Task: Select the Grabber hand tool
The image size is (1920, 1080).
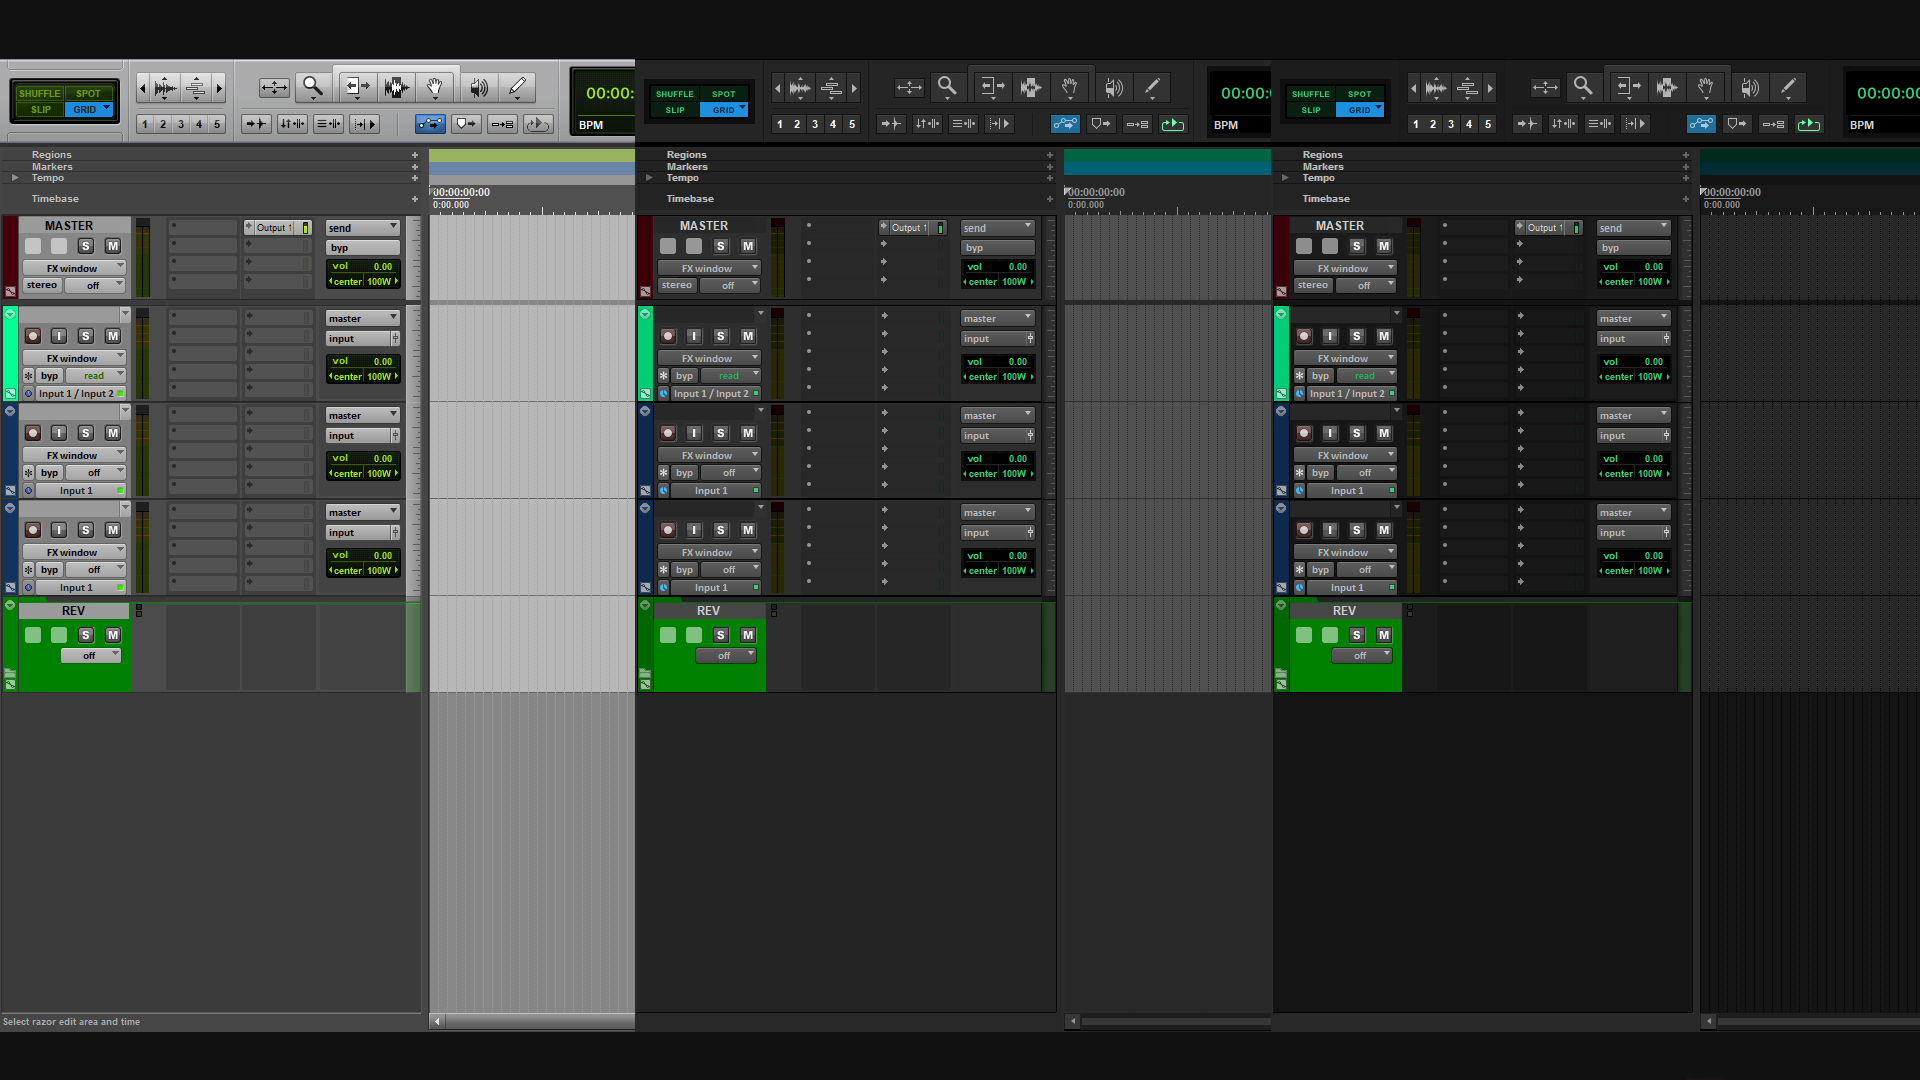Action: (x=436, y=87)
